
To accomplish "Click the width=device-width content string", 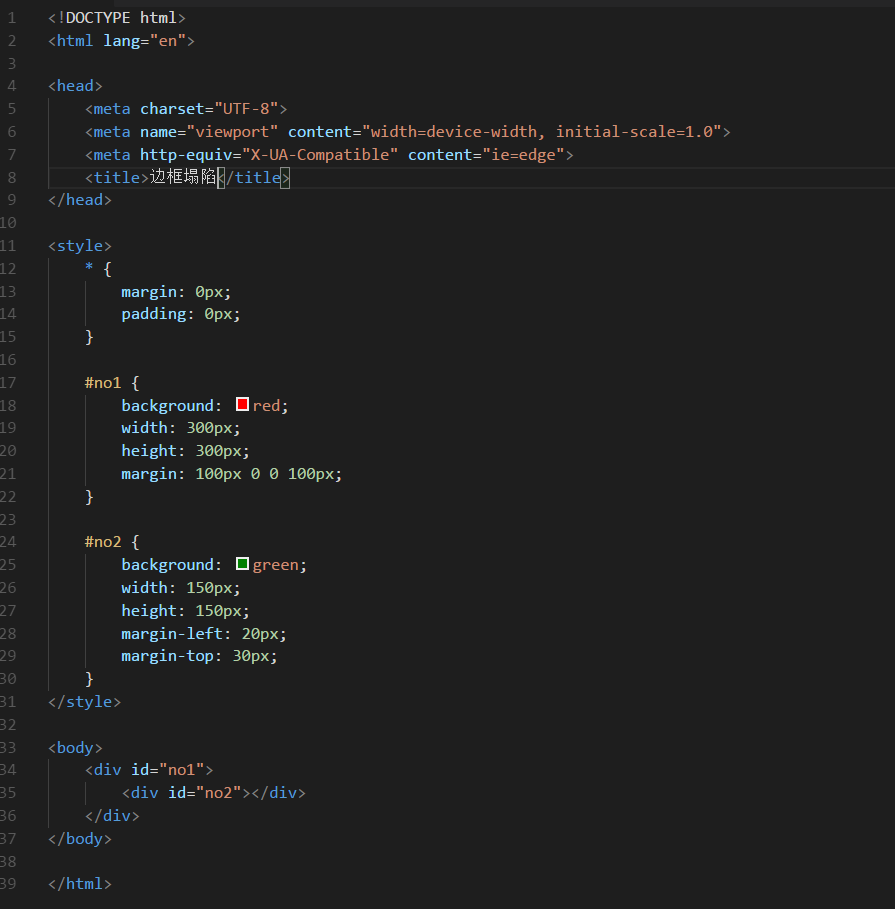I will [x=542, y=132].
